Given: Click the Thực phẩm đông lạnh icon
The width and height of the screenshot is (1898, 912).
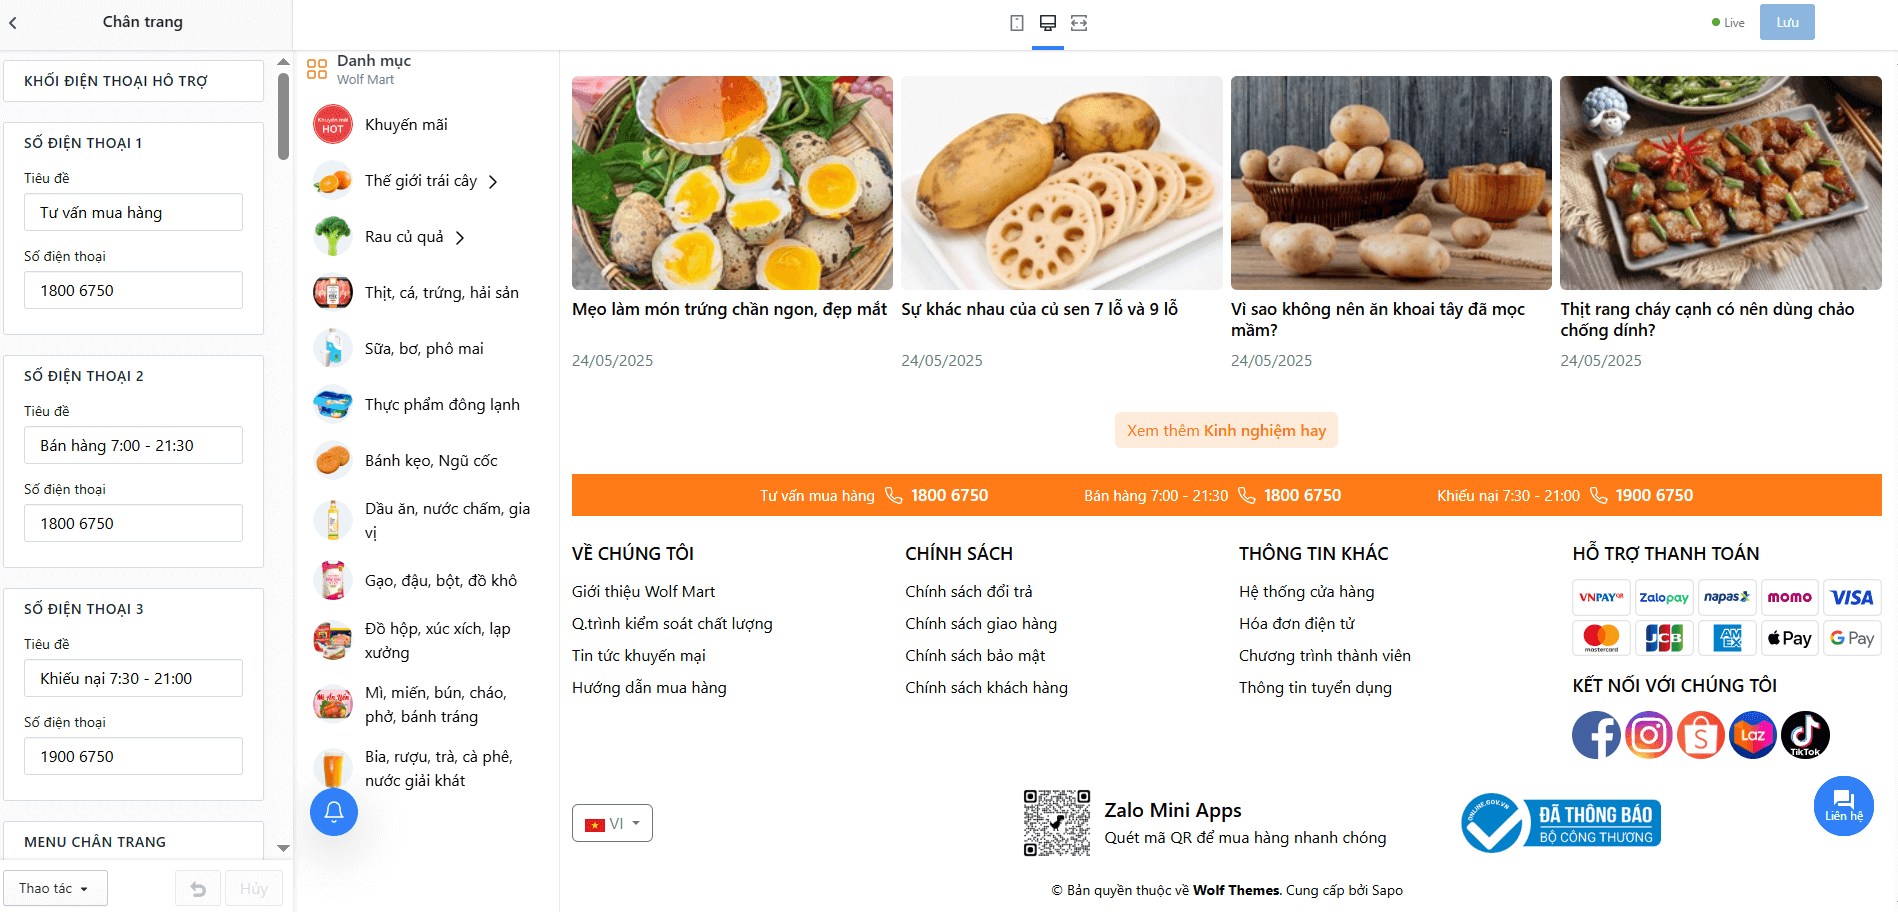Looking at the screenshot, I should pos(333,405).
